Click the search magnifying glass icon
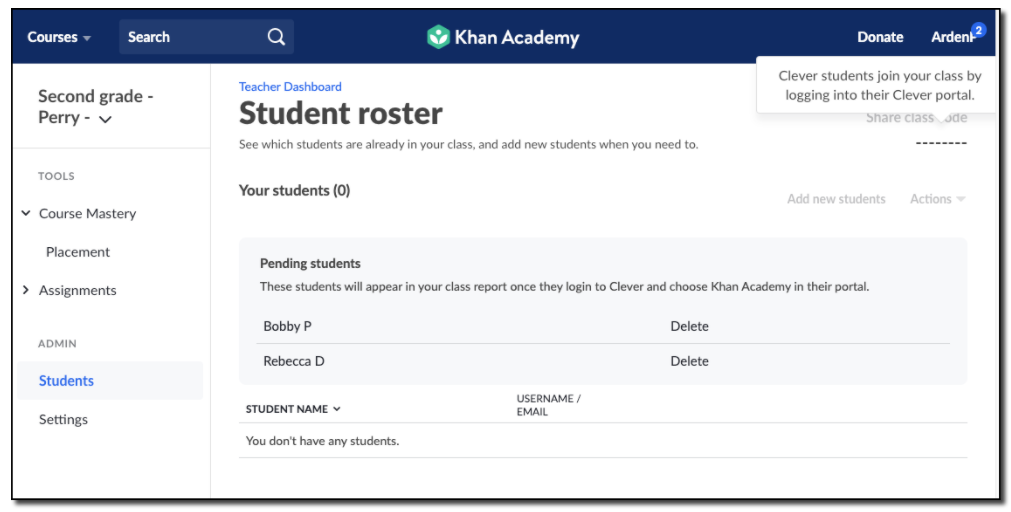Image resolution: width=1011 pixels, height=512 pixels. (x=276, y=37)
